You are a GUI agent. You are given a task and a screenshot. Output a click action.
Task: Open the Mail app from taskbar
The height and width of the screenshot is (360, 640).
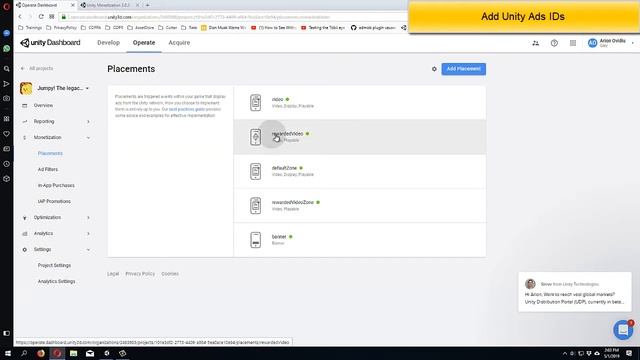point(90,353)
